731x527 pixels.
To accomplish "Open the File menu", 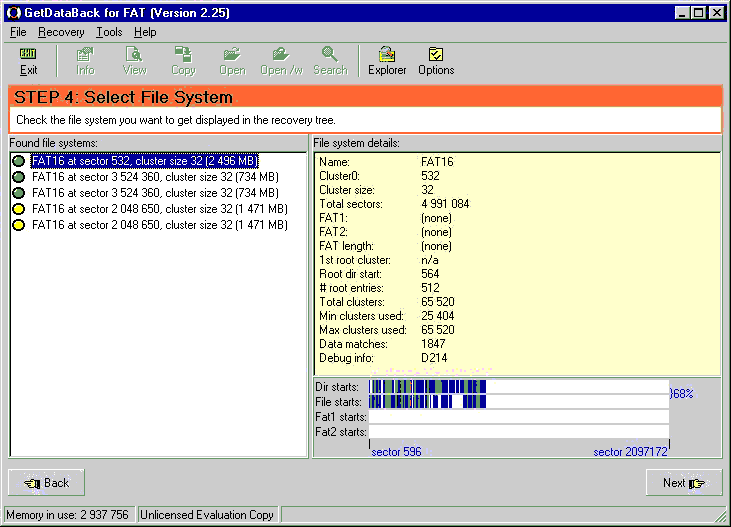I will pyautogui.click(x=18, y=32).
